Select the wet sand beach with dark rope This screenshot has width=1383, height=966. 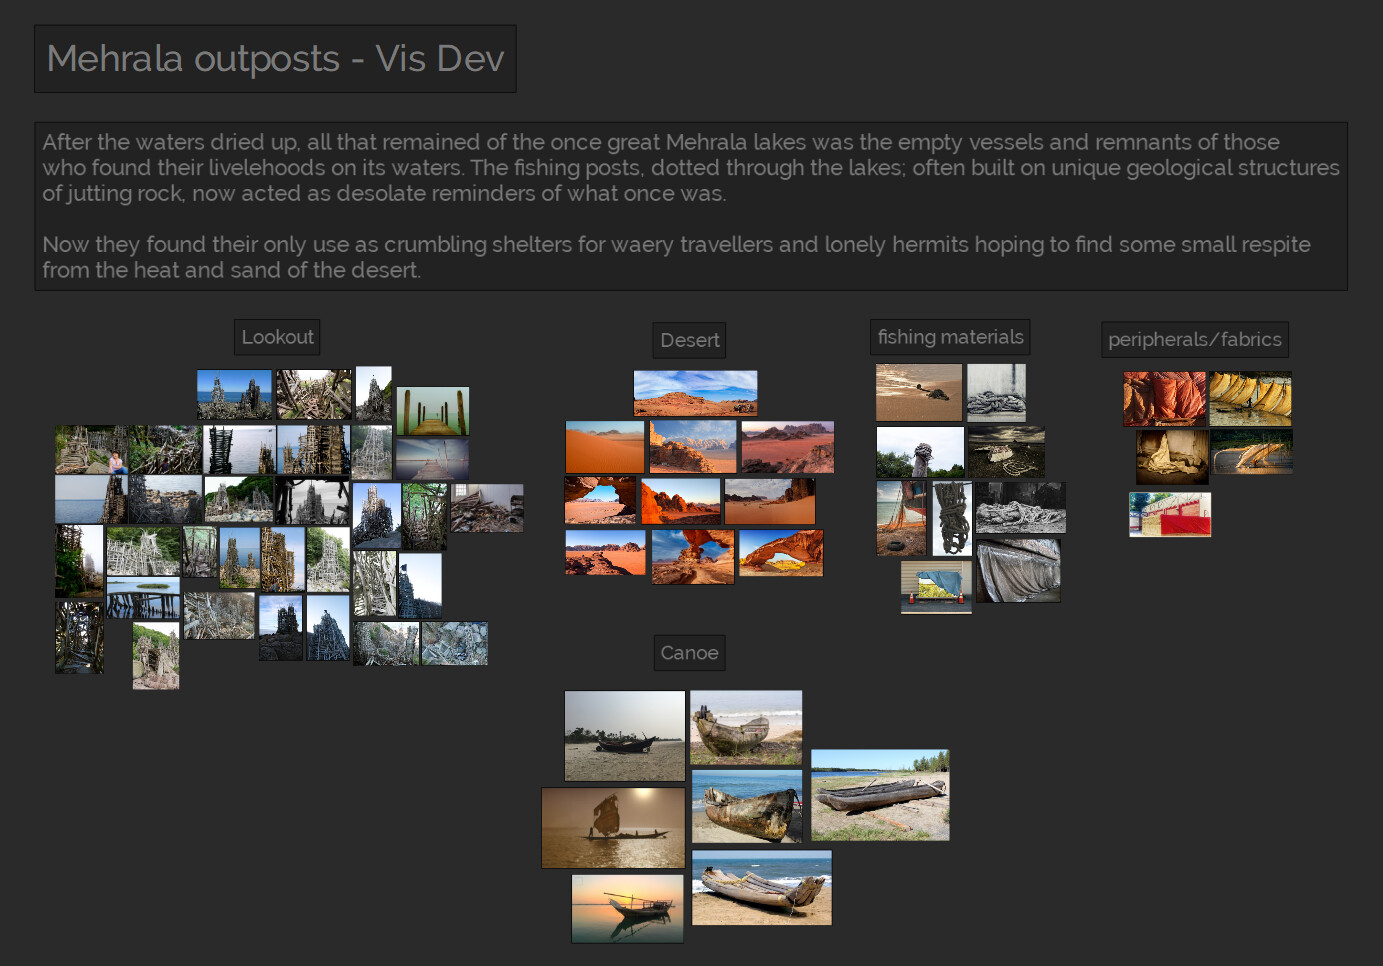click(x=919, y=392)
